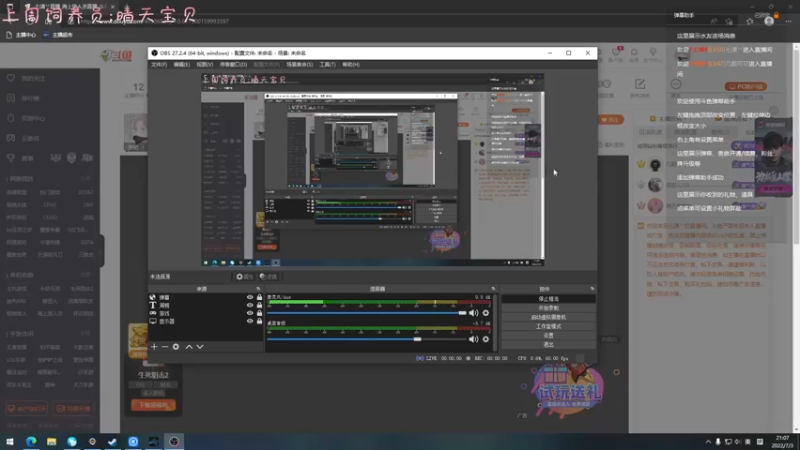Adjust the 桌面音频 volume slider
The height and width of the screenshot is (450, 800).
[366, 339]
